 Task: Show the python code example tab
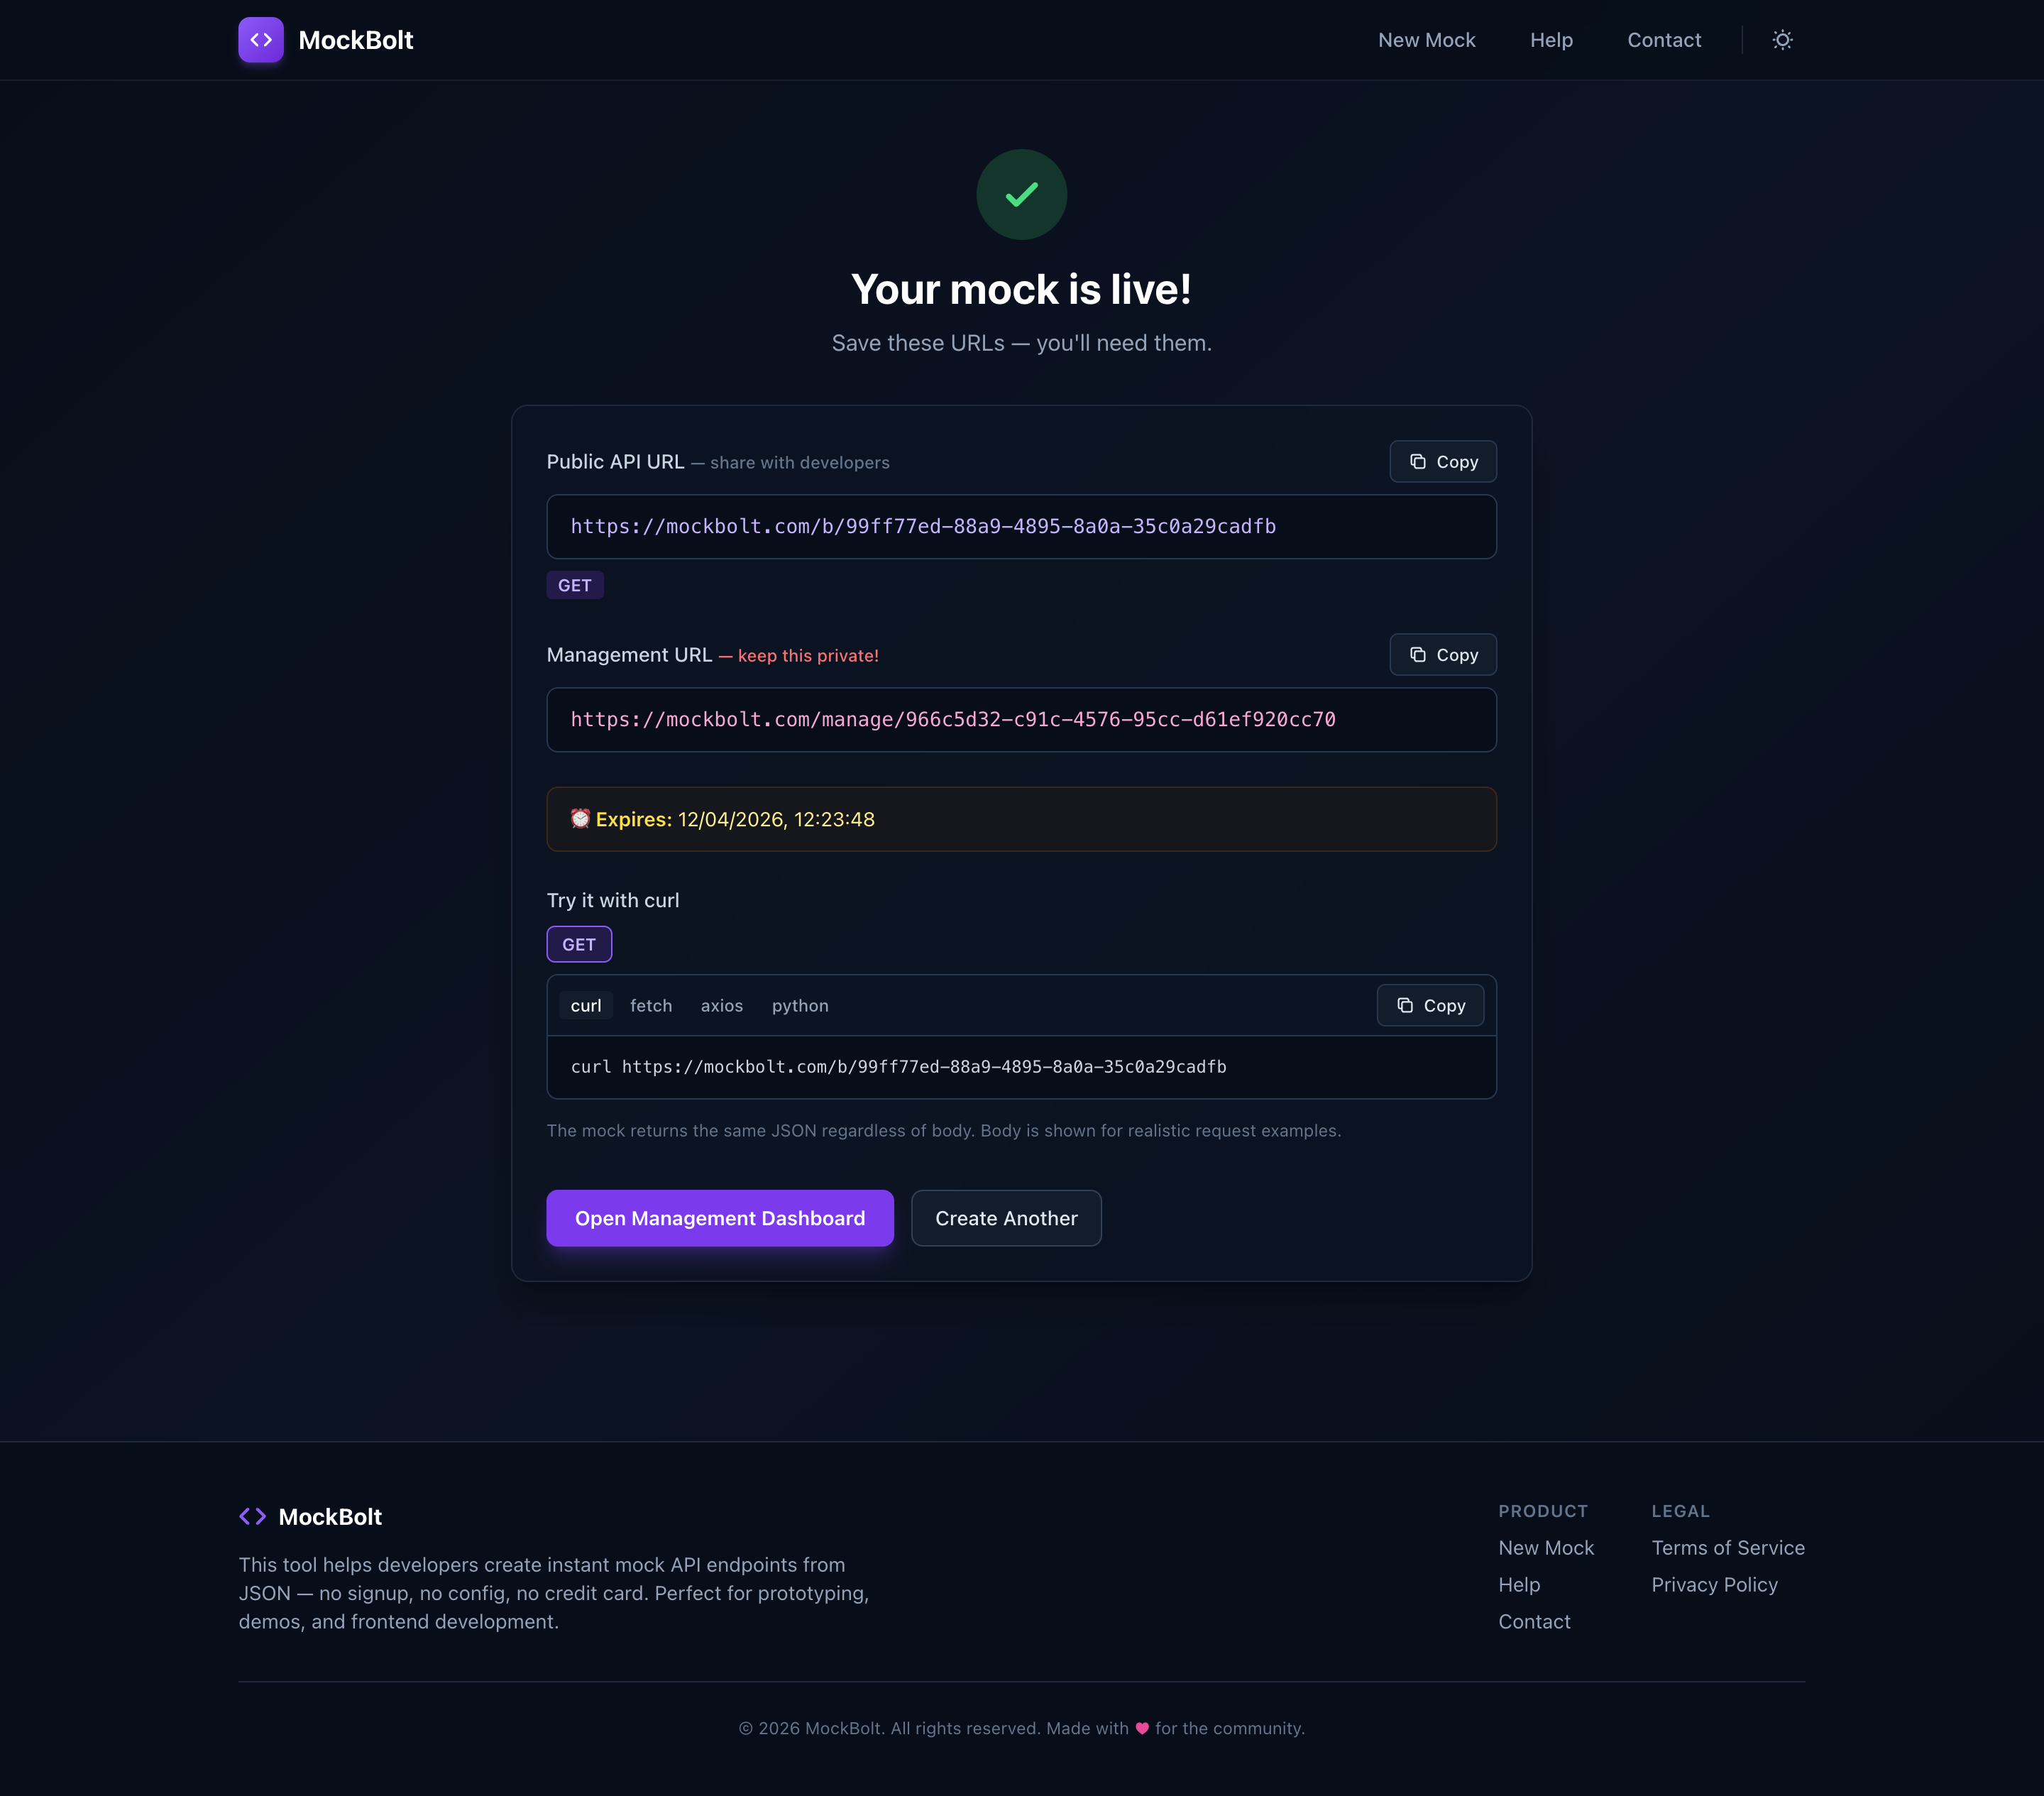click(800, 1005)
